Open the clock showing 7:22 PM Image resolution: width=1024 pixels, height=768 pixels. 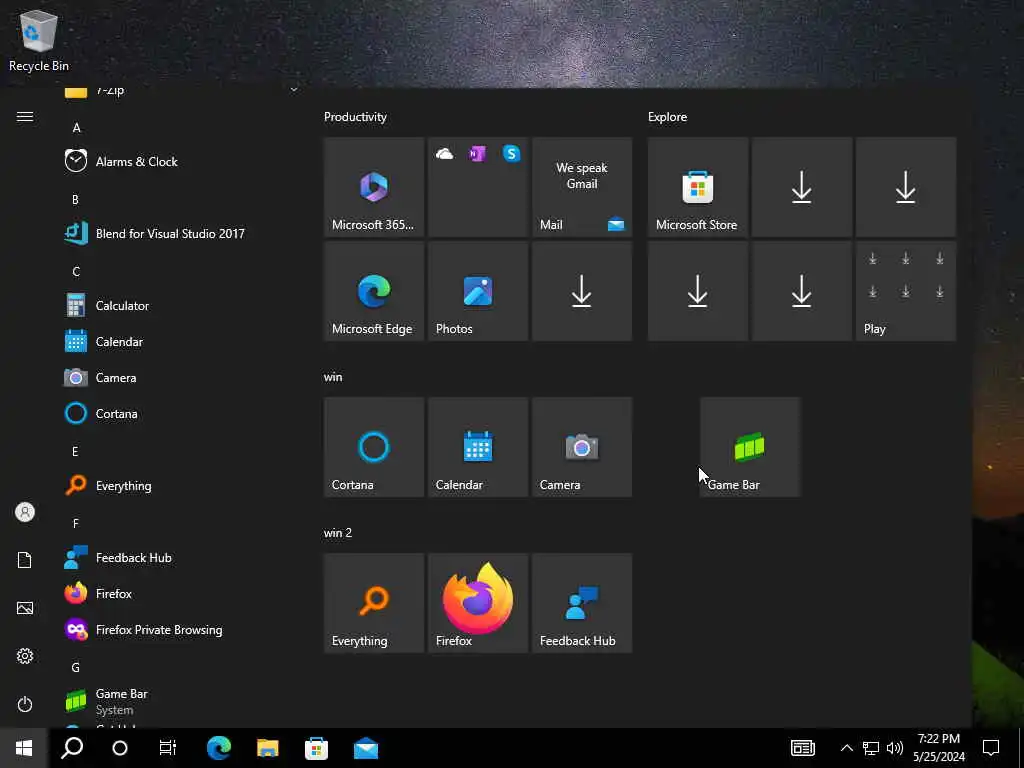[938, 748]
